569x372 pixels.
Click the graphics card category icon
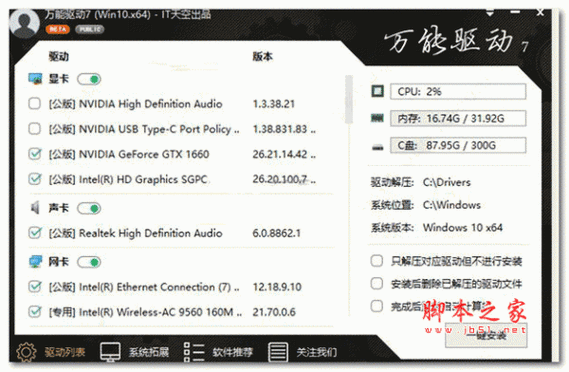[35, 79]
